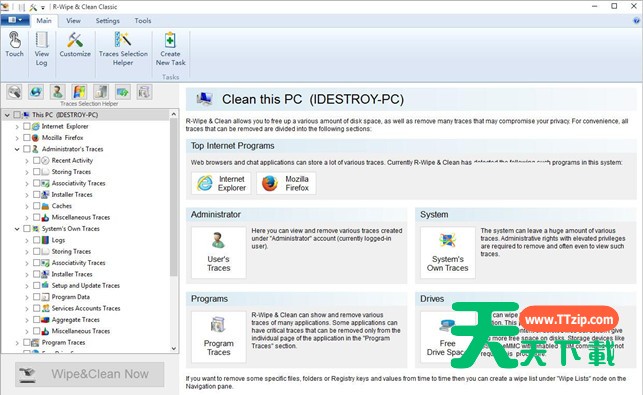
Task: Collapse the System's Own Traces node
Action: (x=17, y=229)
